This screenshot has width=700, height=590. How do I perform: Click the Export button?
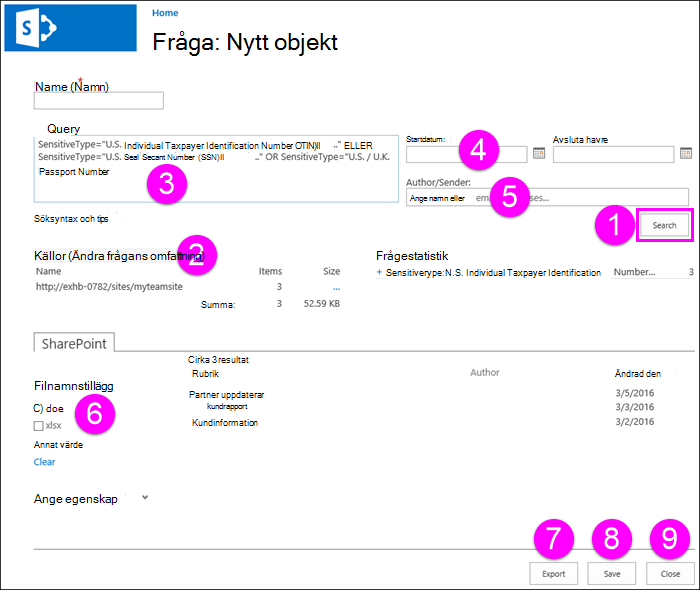tap(554, 573)
